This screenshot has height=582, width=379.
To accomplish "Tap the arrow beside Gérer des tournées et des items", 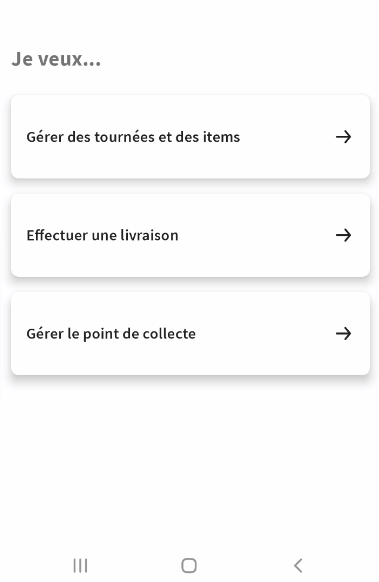I will click(x=343, y=137).
